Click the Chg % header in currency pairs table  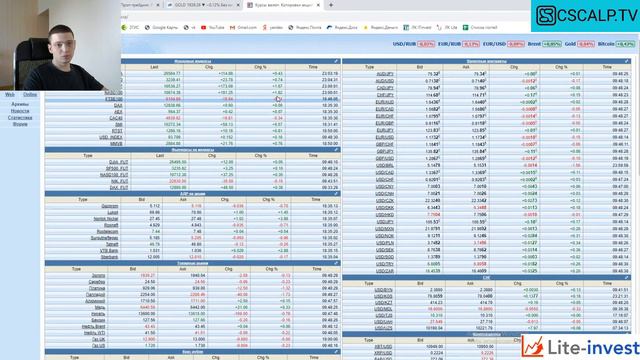(x=561, y=67)
